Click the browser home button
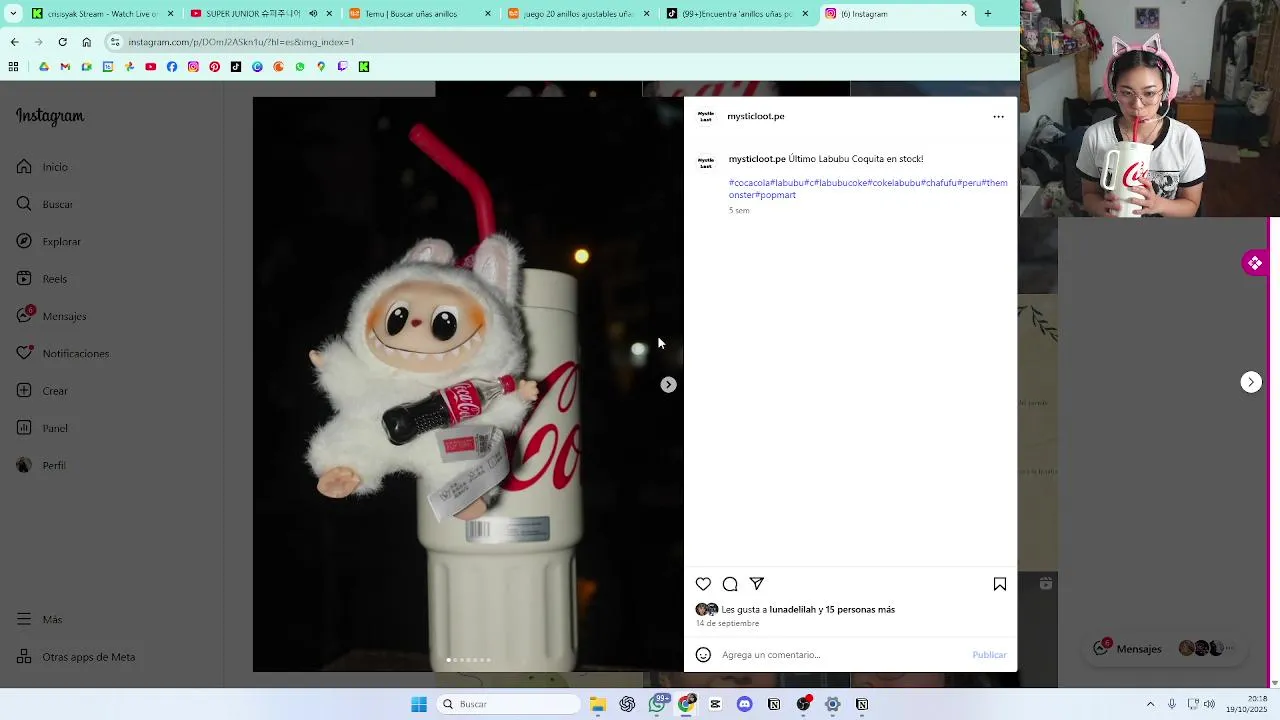1280x720 pixels. 86,42
